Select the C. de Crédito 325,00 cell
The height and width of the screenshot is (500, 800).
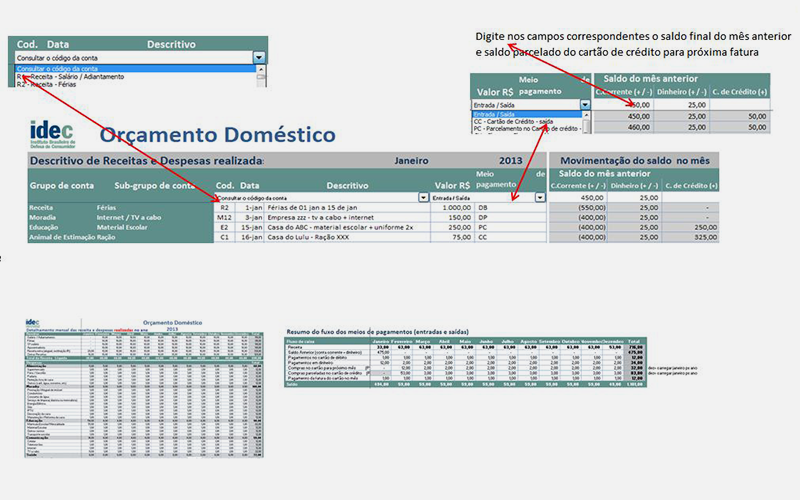pyautogui.click(x=720, y=238)
